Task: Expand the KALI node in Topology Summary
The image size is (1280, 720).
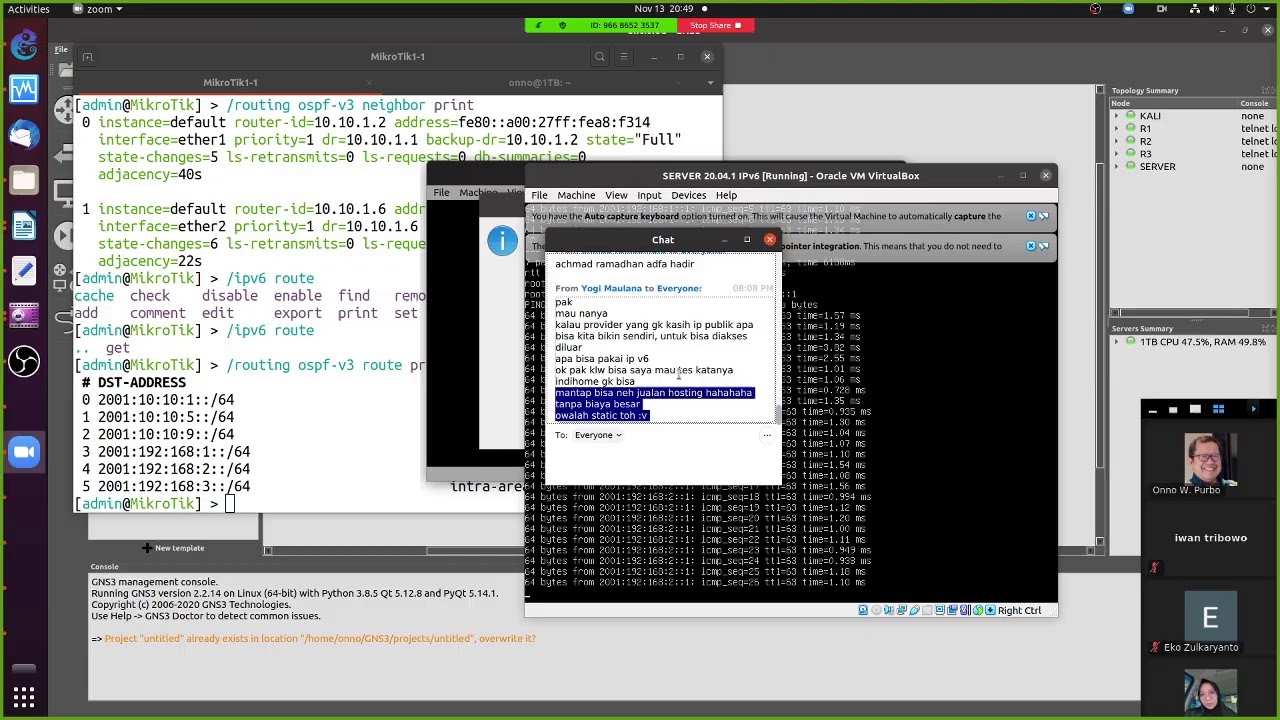Action: click(x=1117, y=116)
